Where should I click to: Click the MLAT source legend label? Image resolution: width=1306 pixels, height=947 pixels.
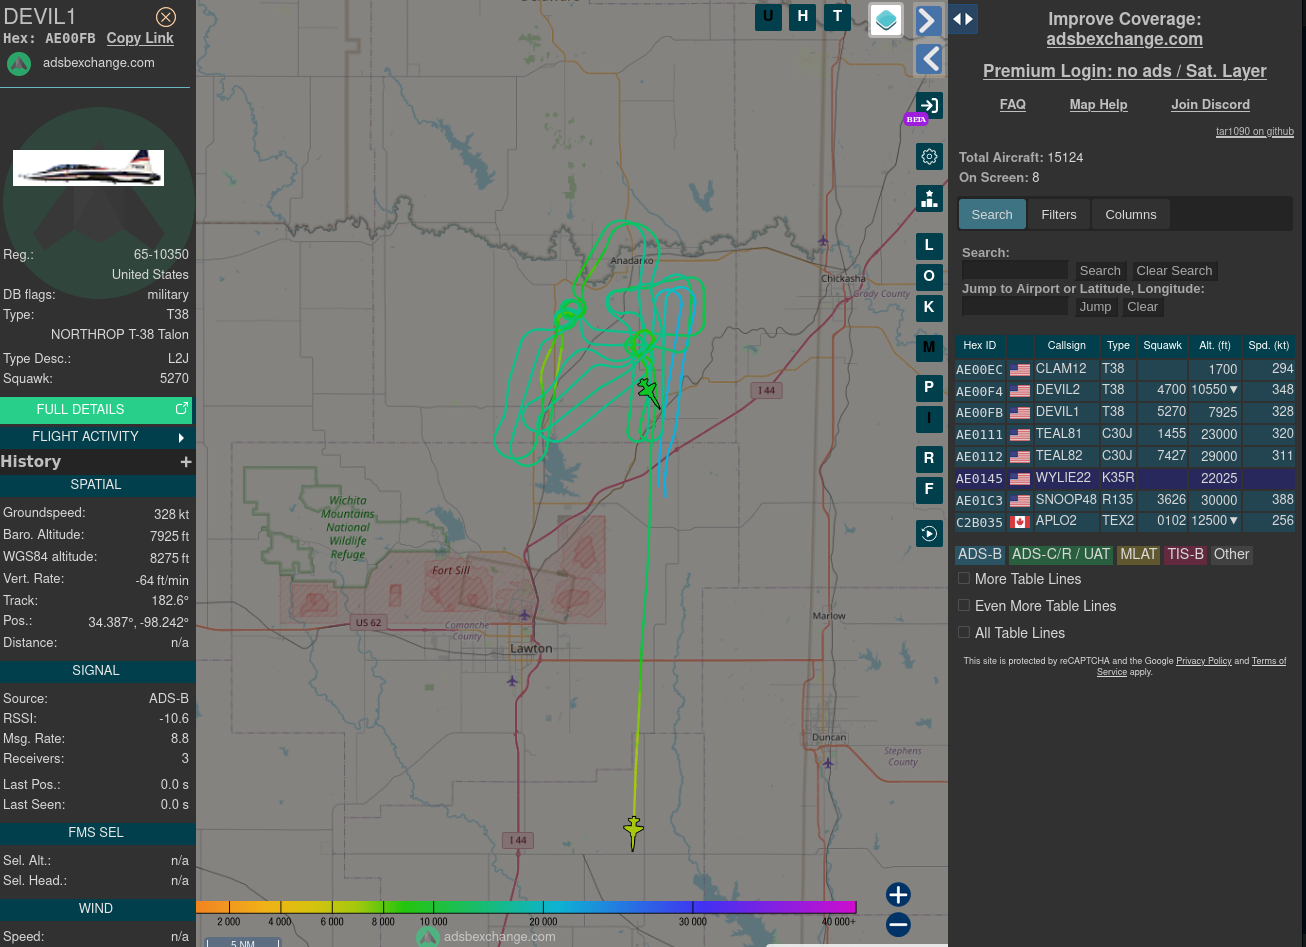pos(1138,554)
